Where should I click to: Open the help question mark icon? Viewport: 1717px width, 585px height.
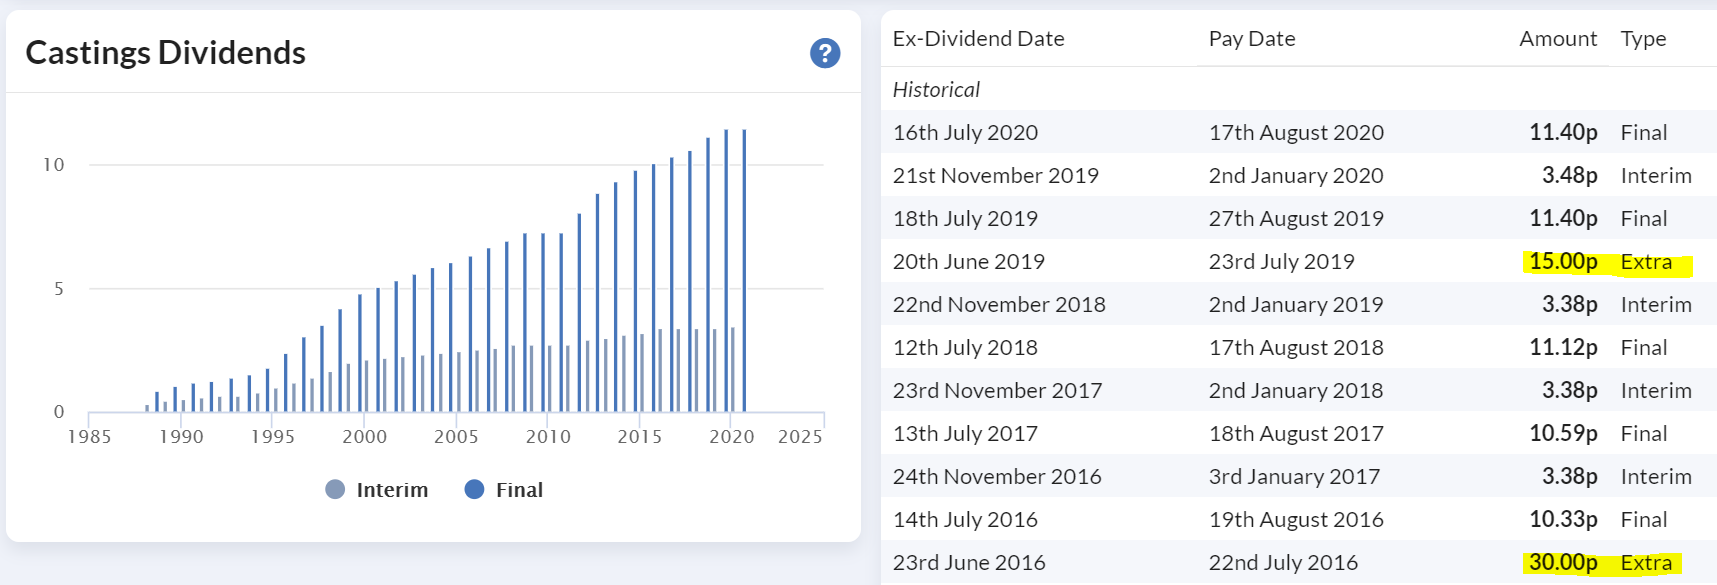(x=825, y=53)
